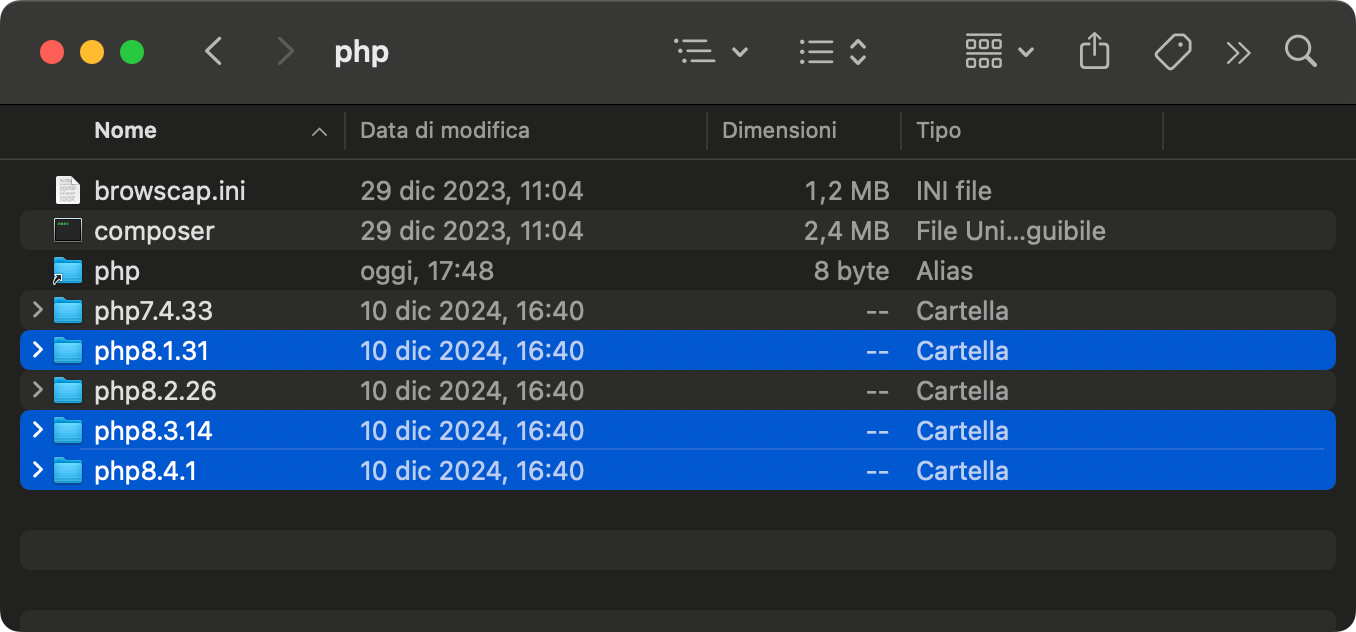The image size is (1356, 632).
Task: Expand the php8.1.31 folder
Action: 38,350
